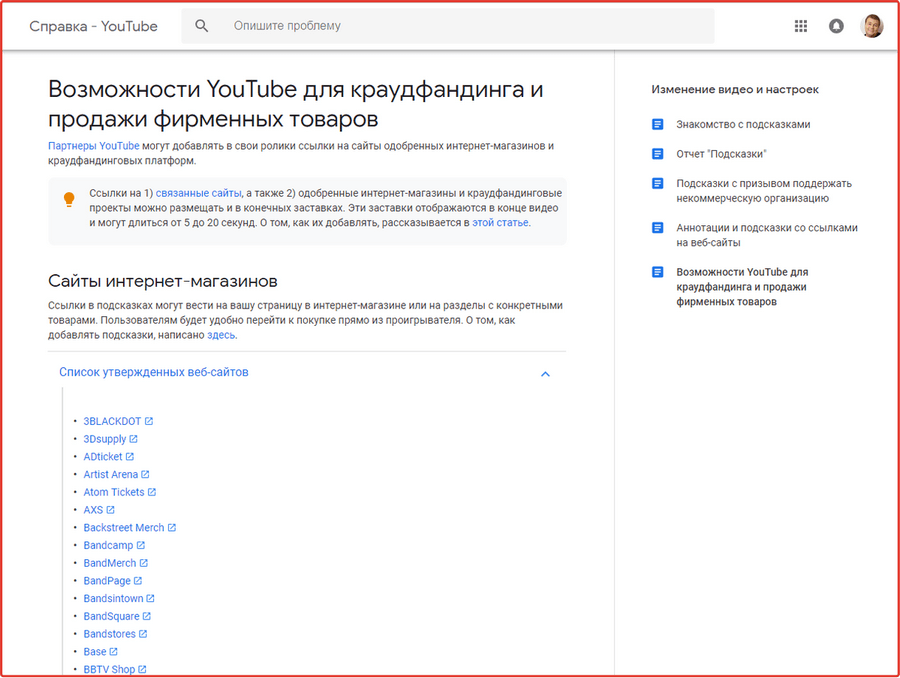900x678 pixels.
Task: Click external link icon next to BBTV Shop
Action: pyautogui.click(x=142, y=669)
